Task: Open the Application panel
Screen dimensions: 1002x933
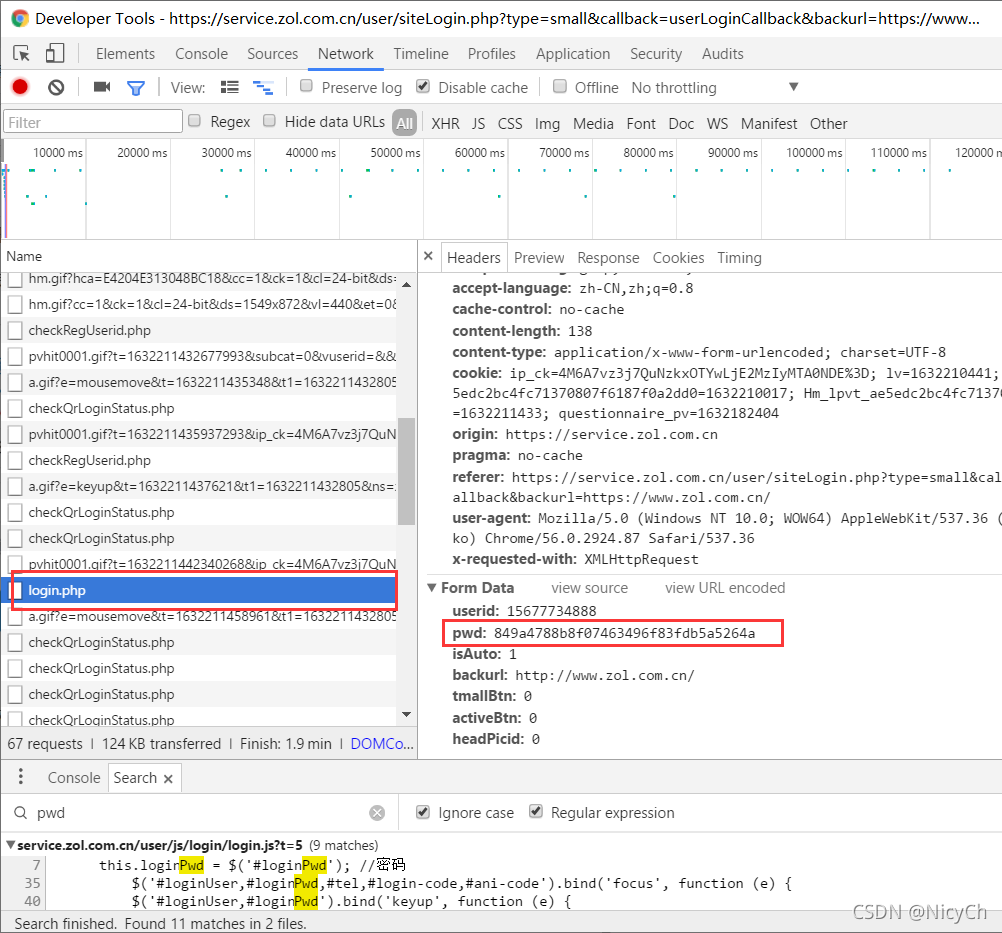Action: [x=573, y=54]
